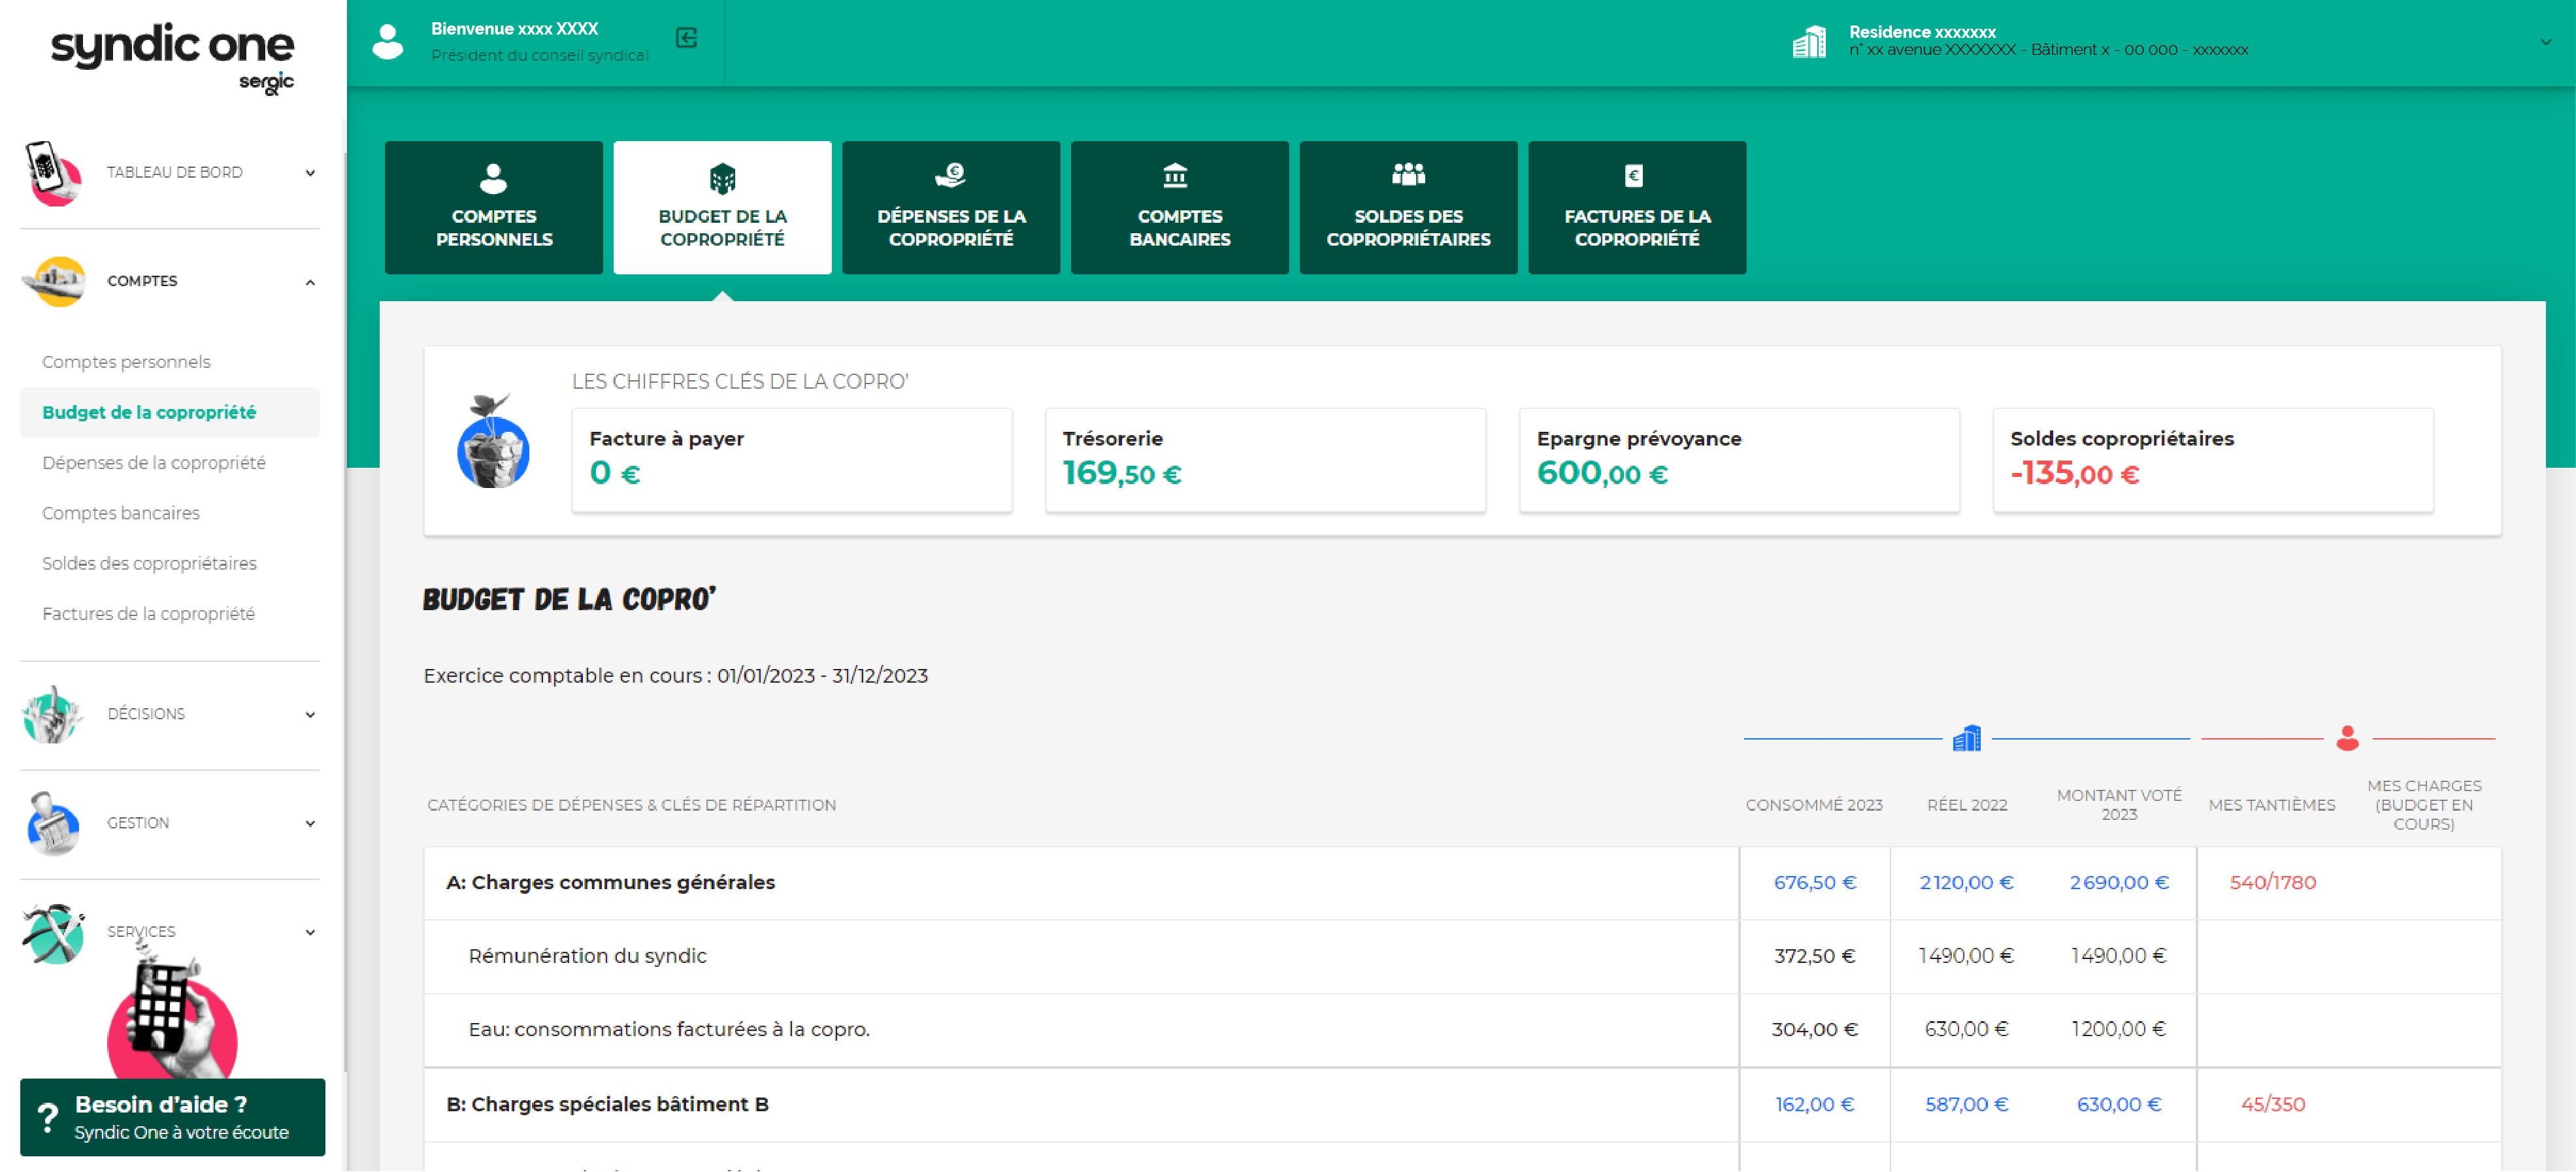The height and width of the screenshot is (1172, 2576).
Task: Click the Bienvenue xxxx XXXX user name
Action: coord(514,29)
